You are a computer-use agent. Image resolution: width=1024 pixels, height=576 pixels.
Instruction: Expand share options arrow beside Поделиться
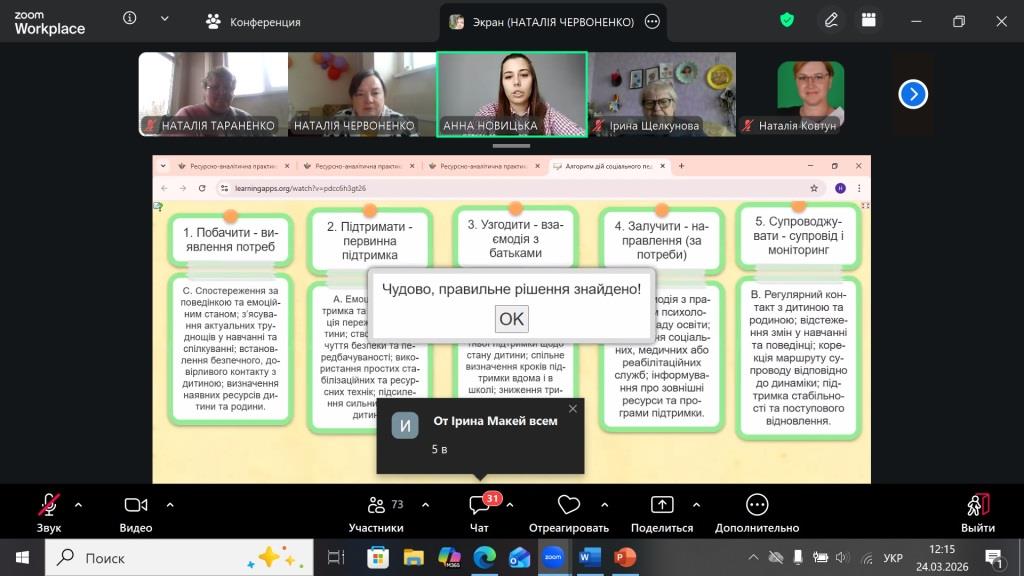click(697, 504)
